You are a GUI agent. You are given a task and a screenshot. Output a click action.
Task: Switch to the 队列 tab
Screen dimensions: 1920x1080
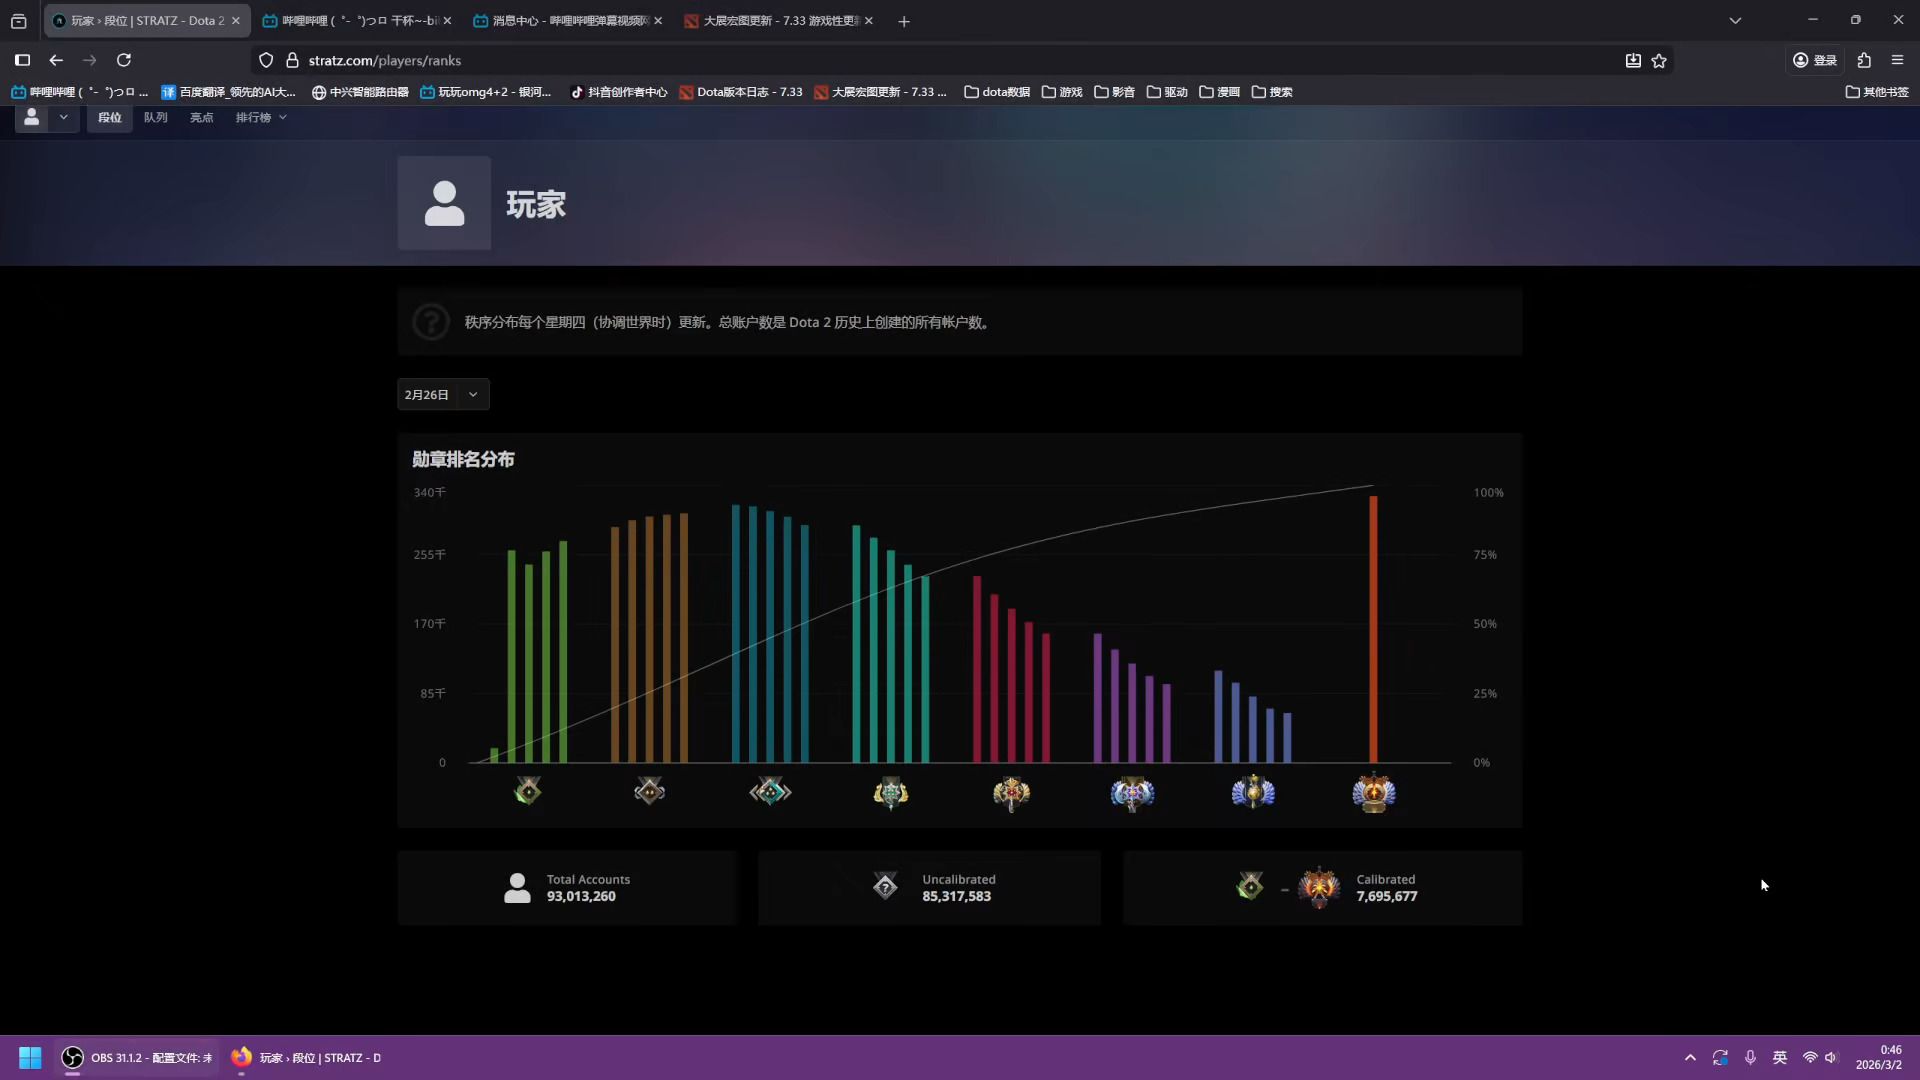[x=155, y=118]
